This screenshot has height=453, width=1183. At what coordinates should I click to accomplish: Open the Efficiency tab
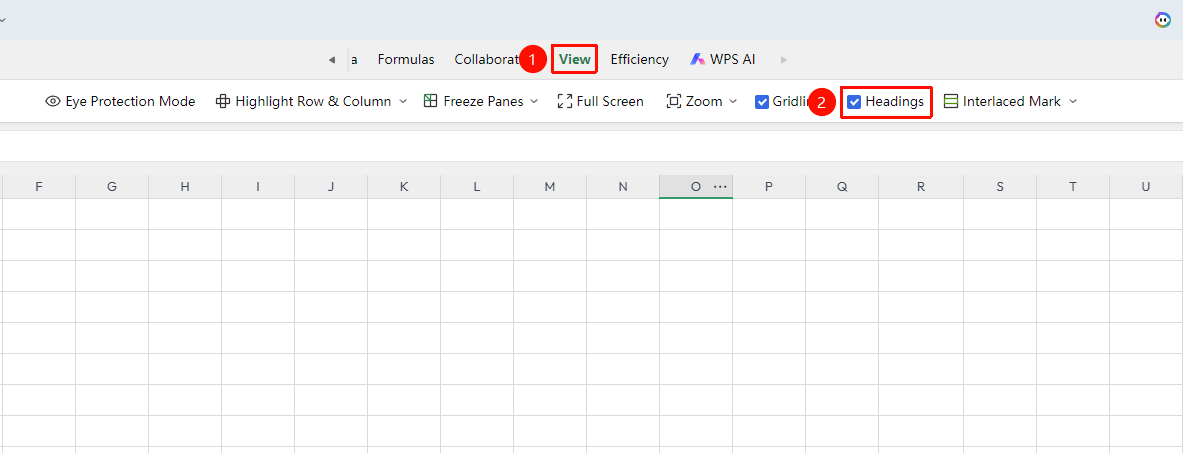(x=640, y=59)
